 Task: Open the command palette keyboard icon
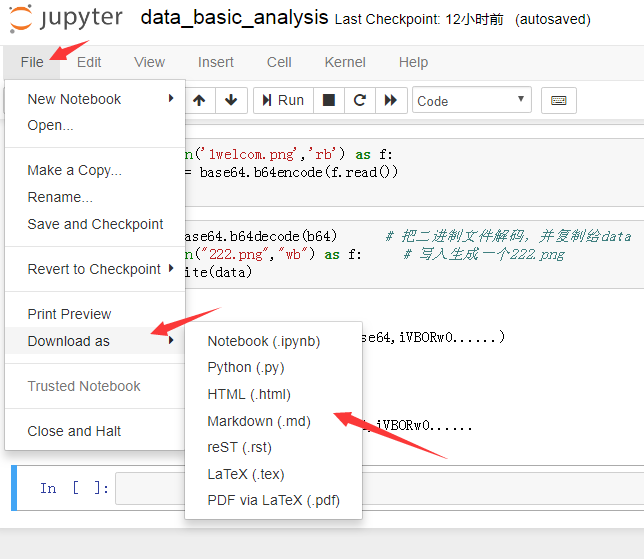point(559,100)
